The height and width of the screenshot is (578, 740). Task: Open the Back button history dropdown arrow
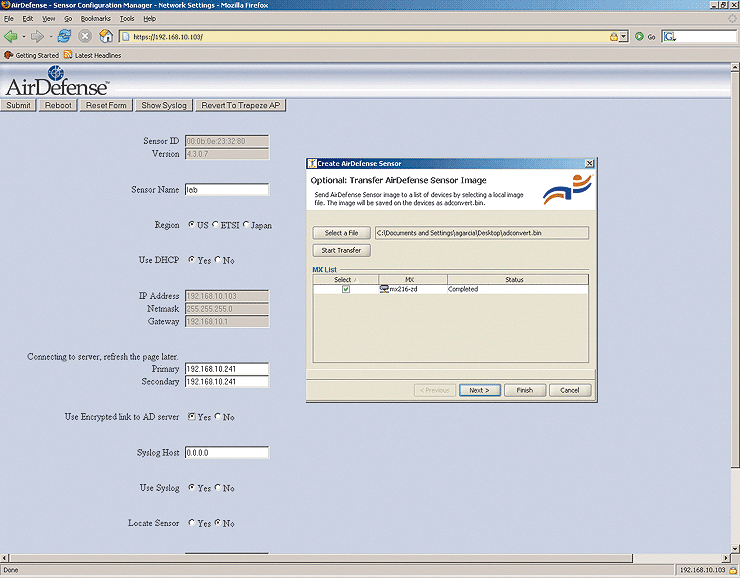click(24, 36)
